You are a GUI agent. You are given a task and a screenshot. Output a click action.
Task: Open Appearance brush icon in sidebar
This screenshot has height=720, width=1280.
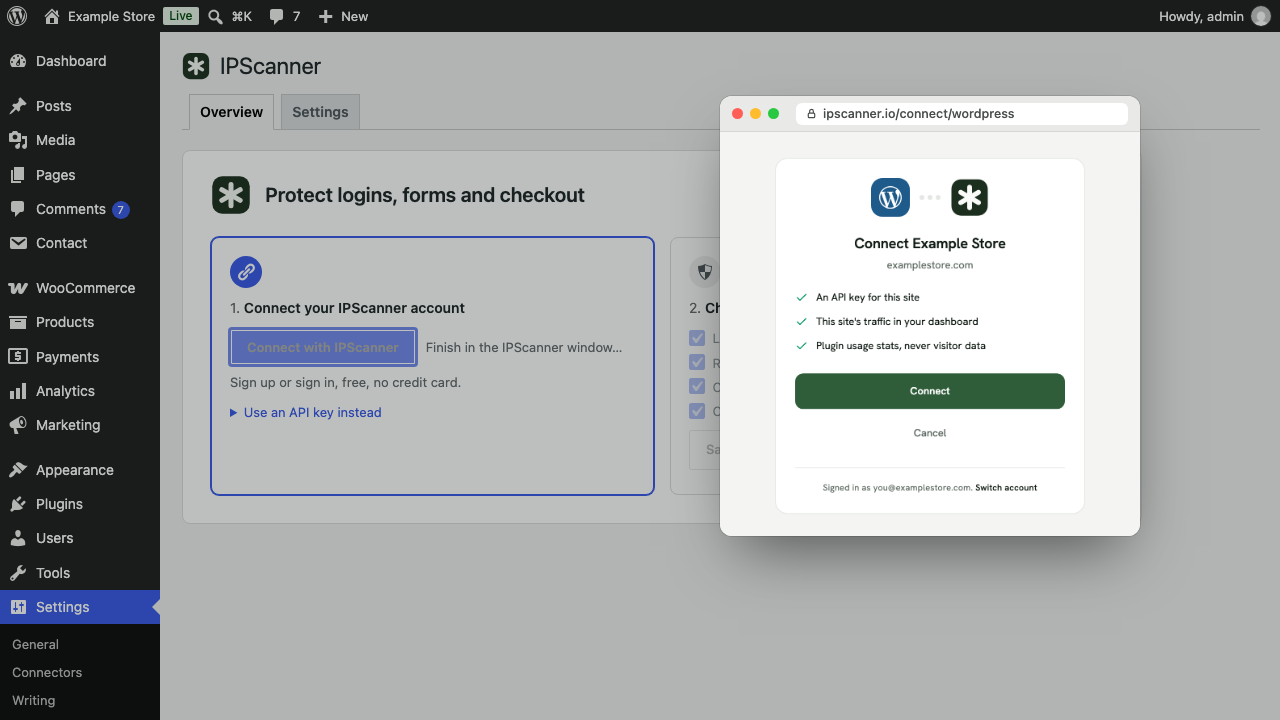coord(18,470)
